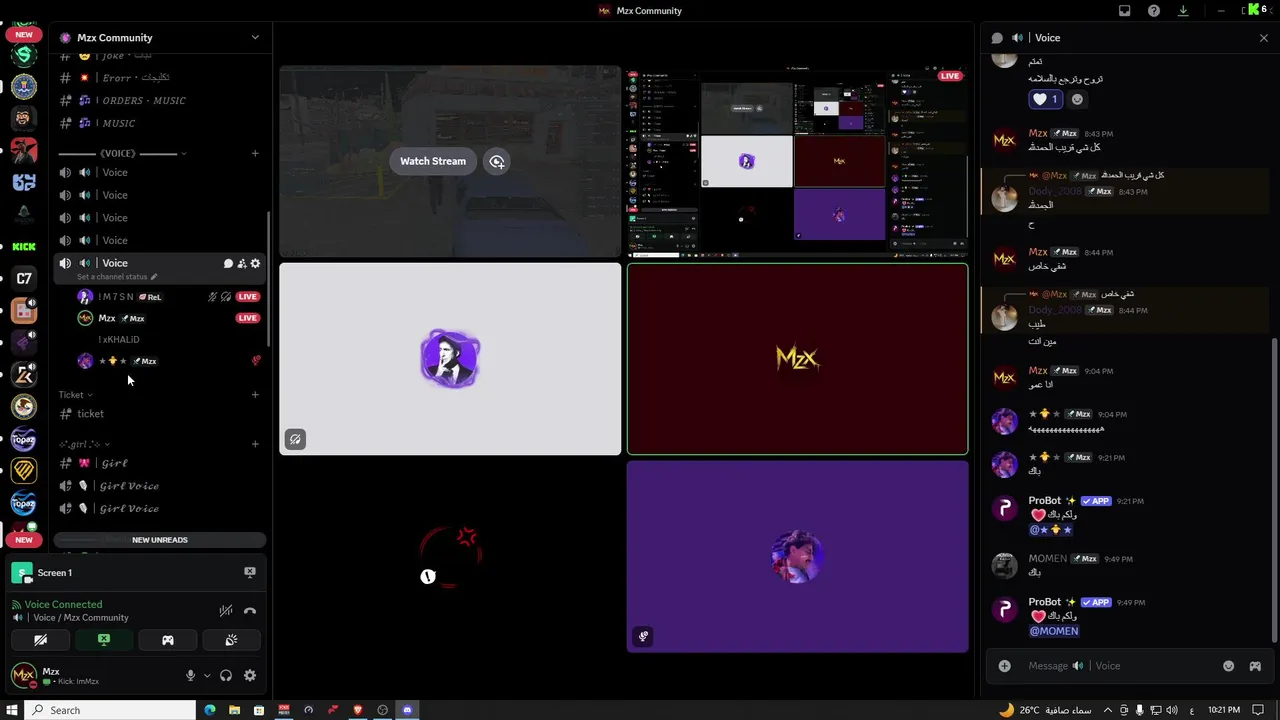
Task: Open chat of active Voice channel
Action: [x=228, y=263]
